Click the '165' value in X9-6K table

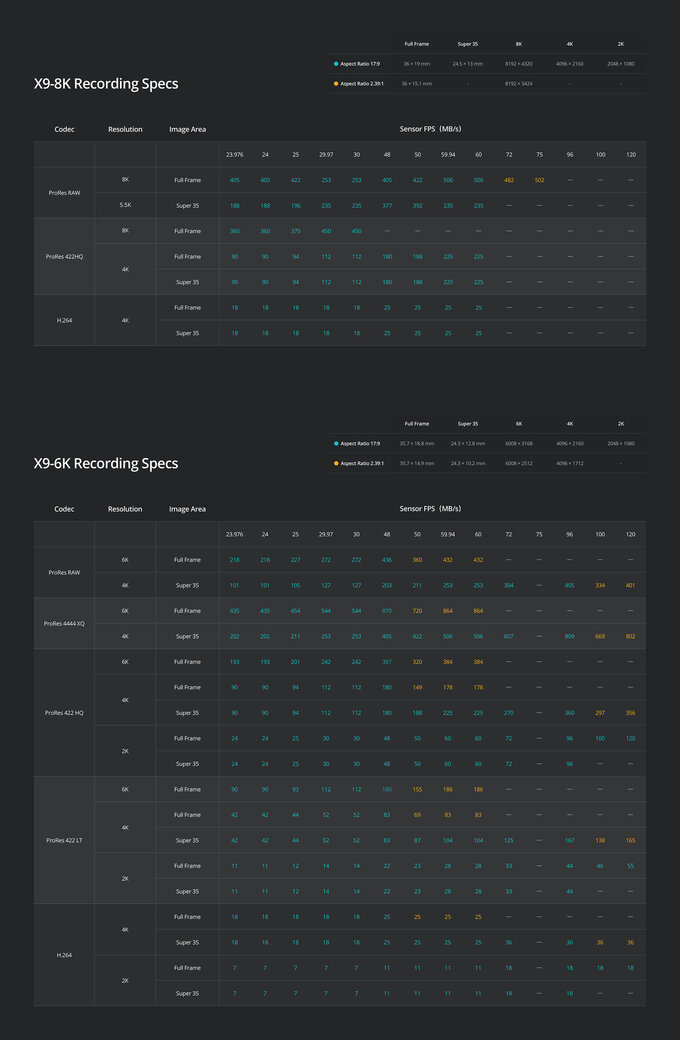(630, 840)
